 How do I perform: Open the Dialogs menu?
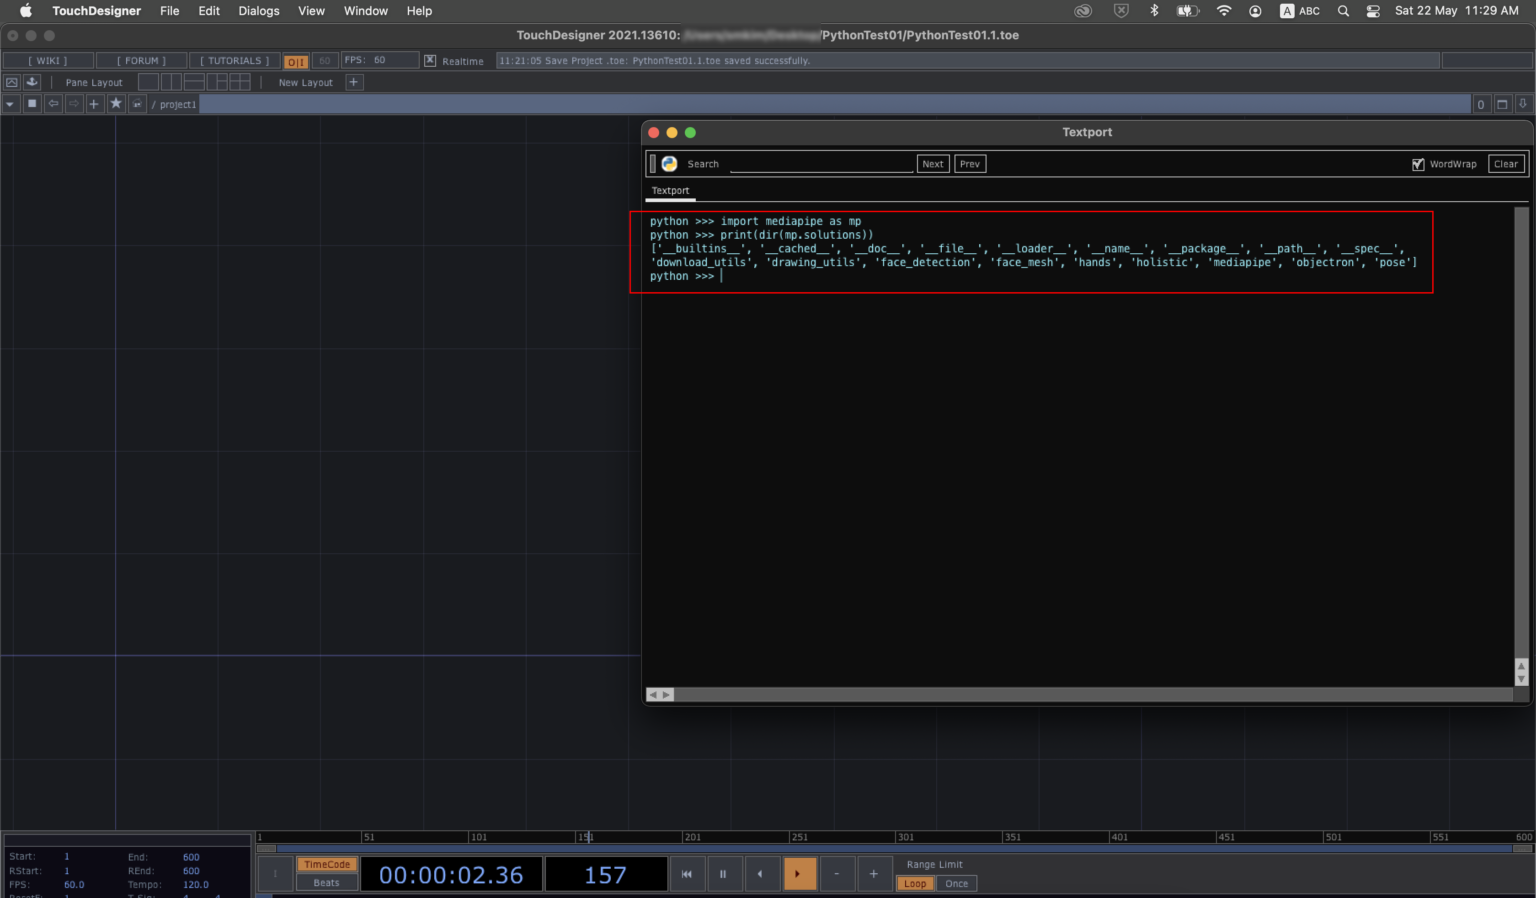[258, 11]
